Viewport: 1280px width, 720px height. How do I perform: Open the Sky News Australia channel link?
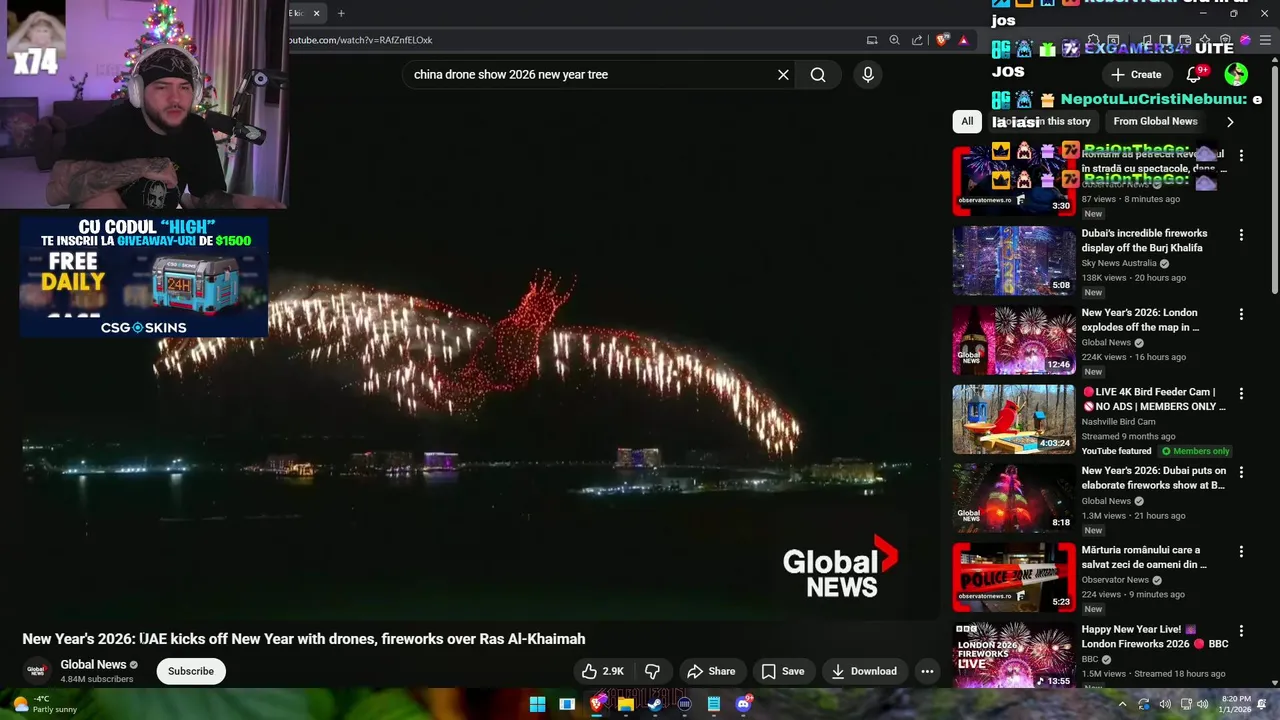pos(1118,263)
